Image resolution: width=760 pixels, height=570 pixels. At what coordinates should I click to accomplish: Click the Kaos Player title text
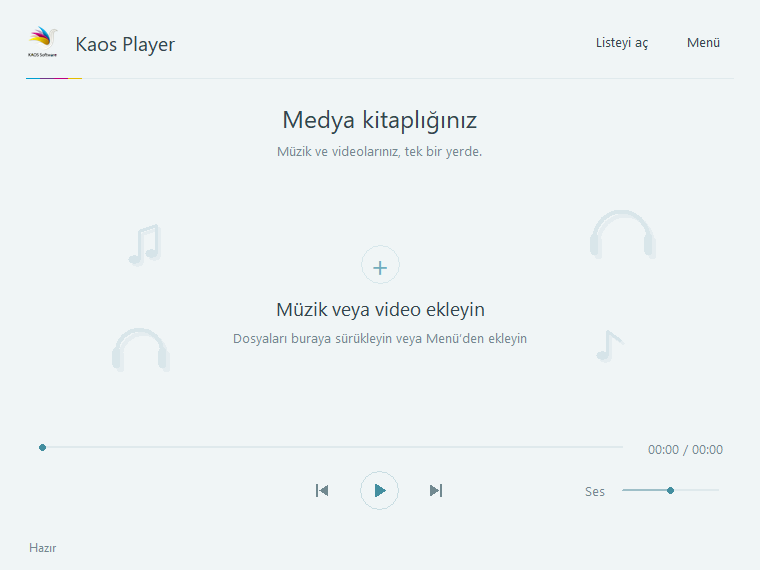(125, 44)
